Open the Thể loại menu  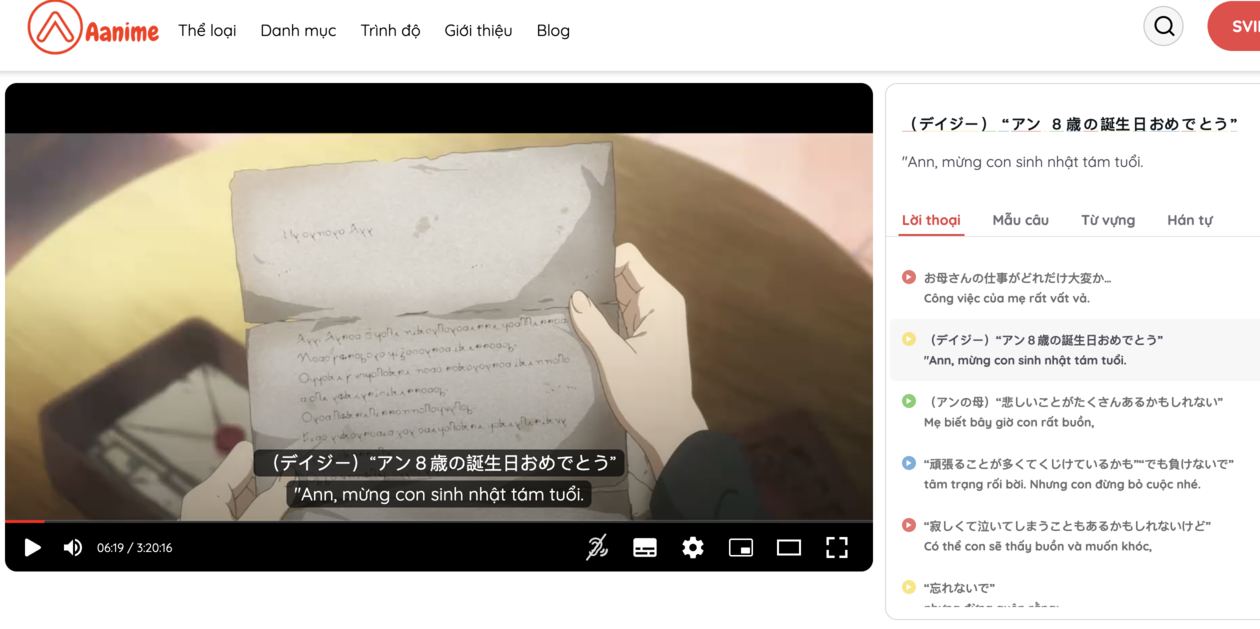tap(207, 30)
